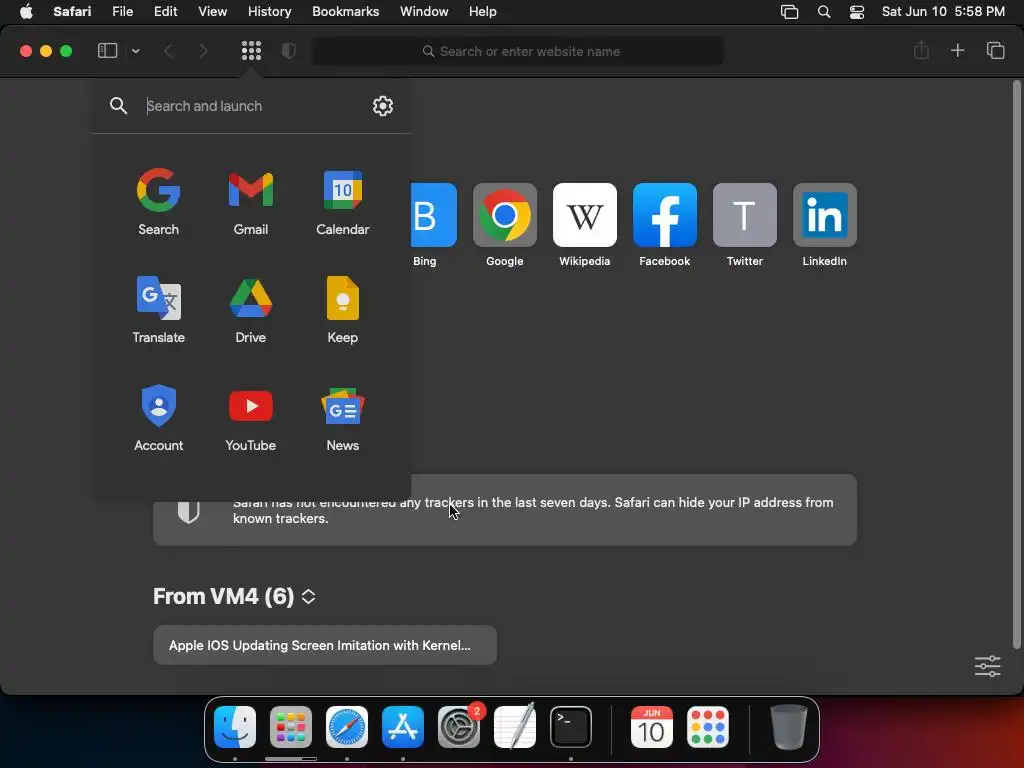Open the Window menu
The width and height of the screenshot is (1024, 768).
coord(424,12)
